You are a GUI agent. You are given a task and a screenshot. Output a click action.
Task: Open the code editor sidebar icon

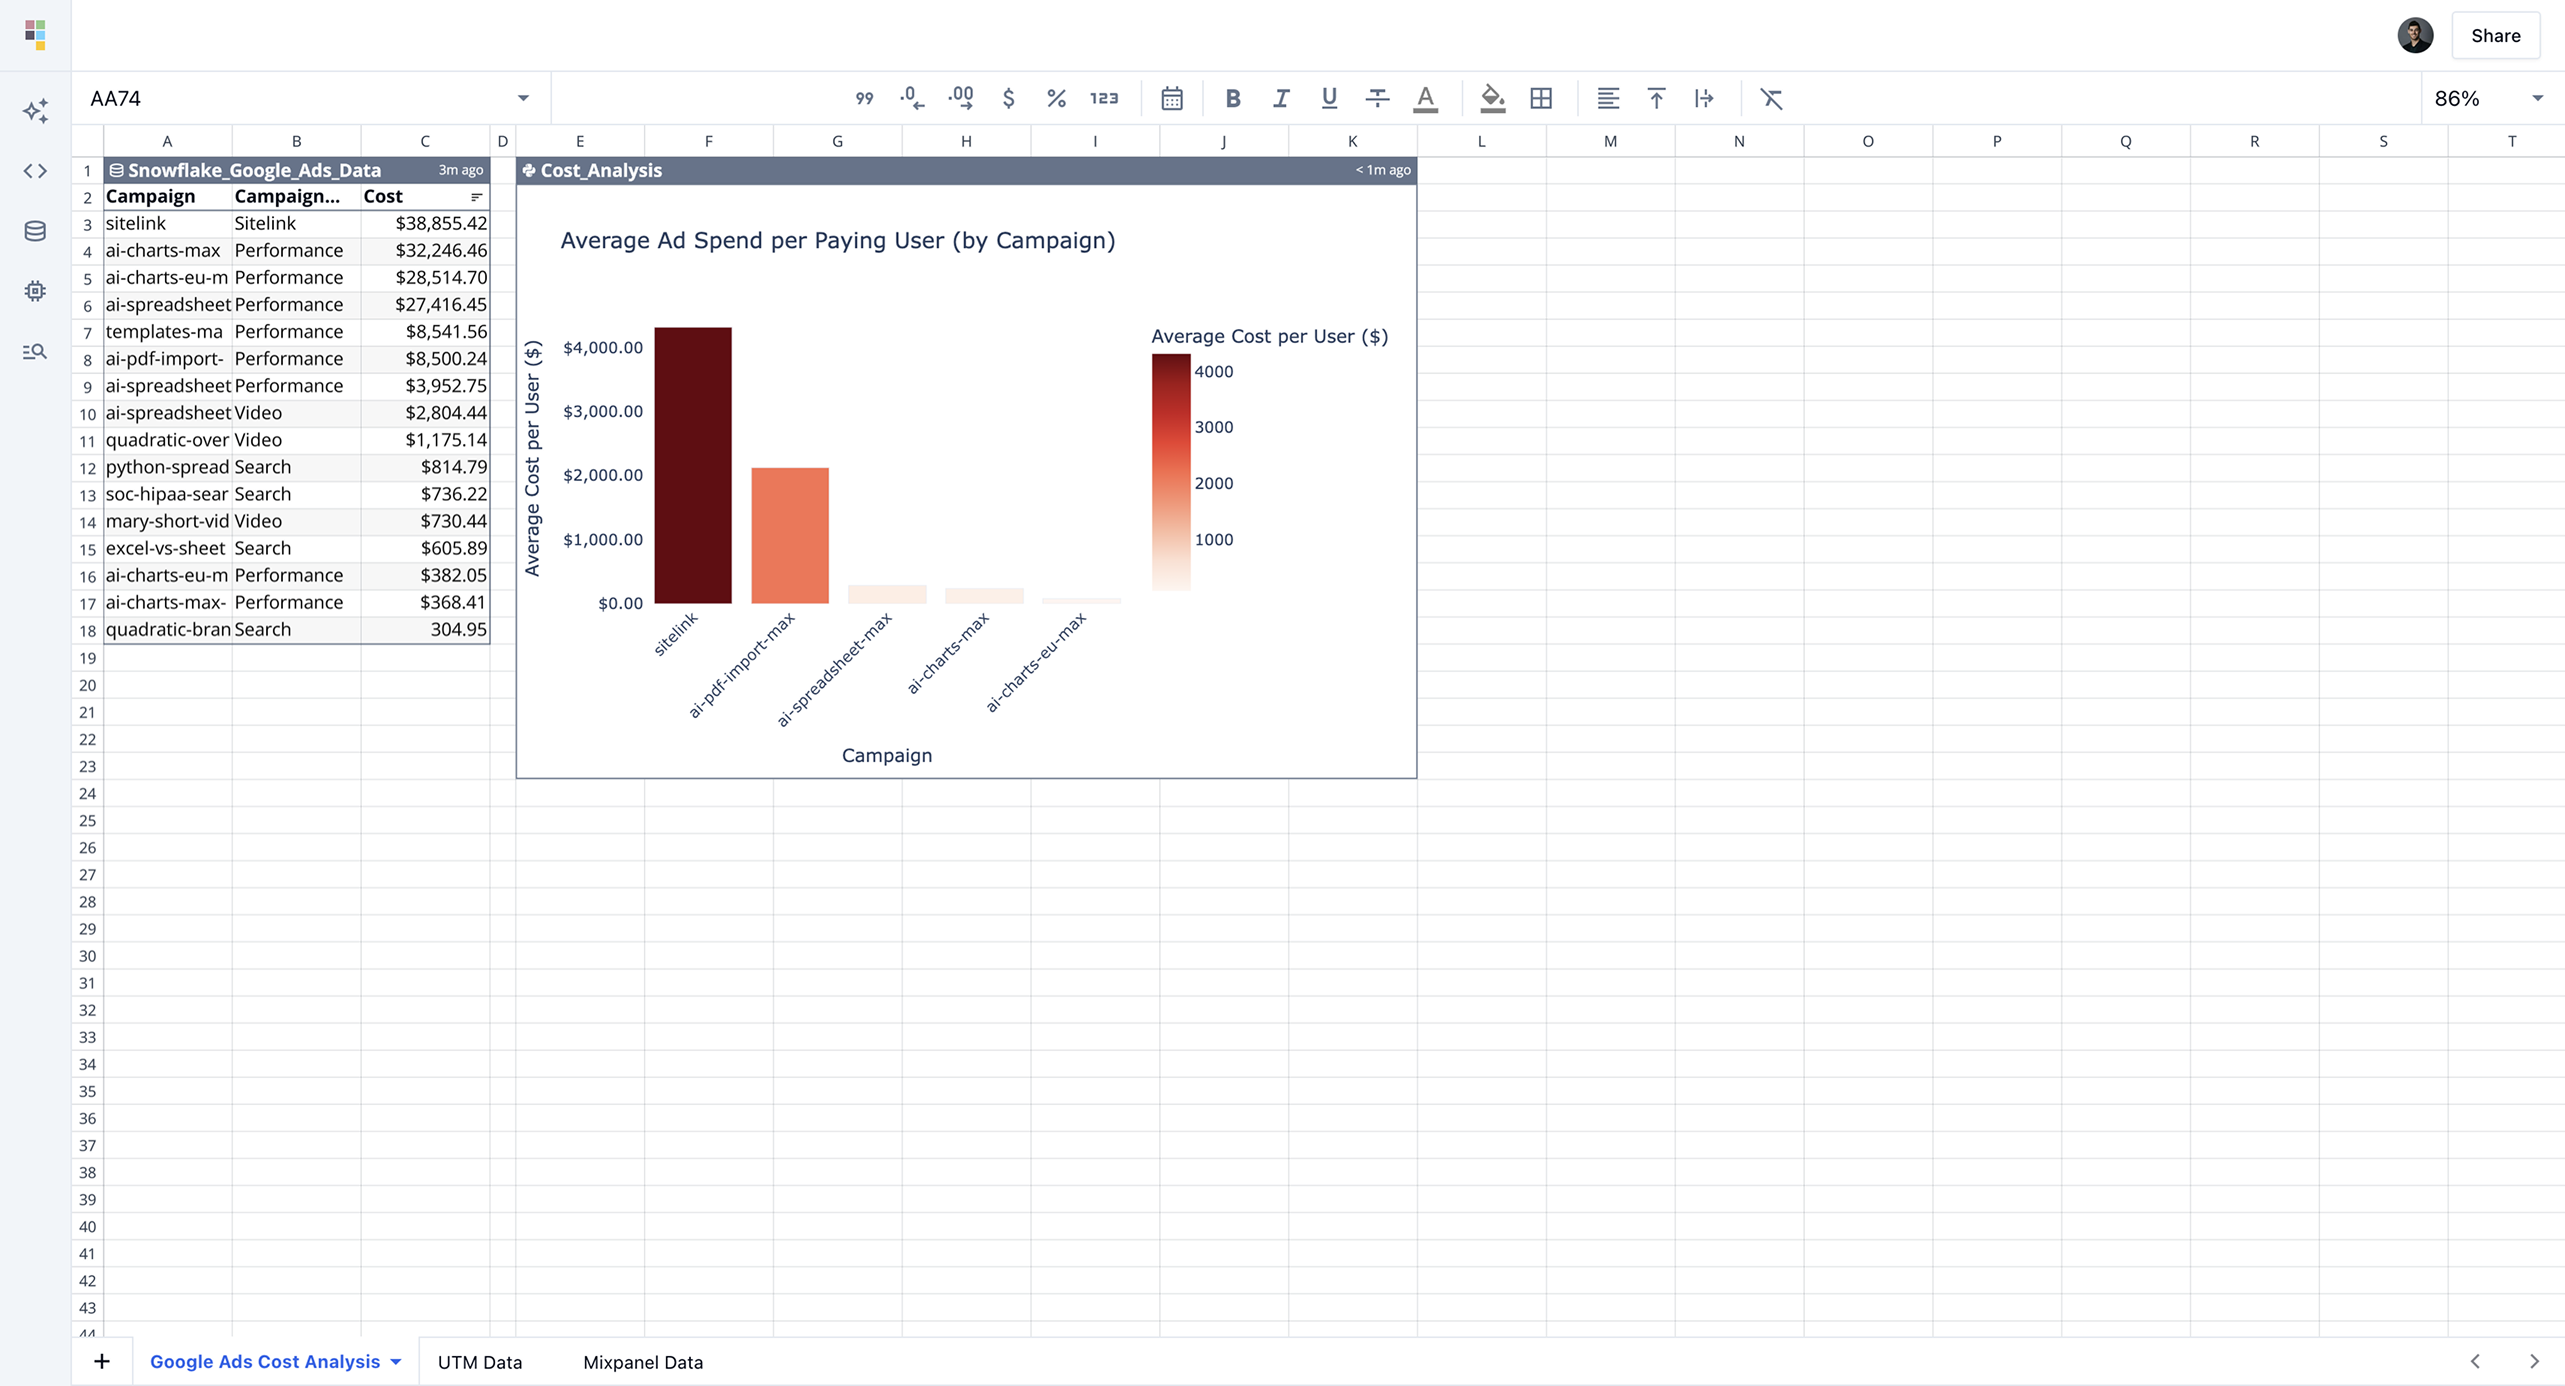[x=35, y=171]
